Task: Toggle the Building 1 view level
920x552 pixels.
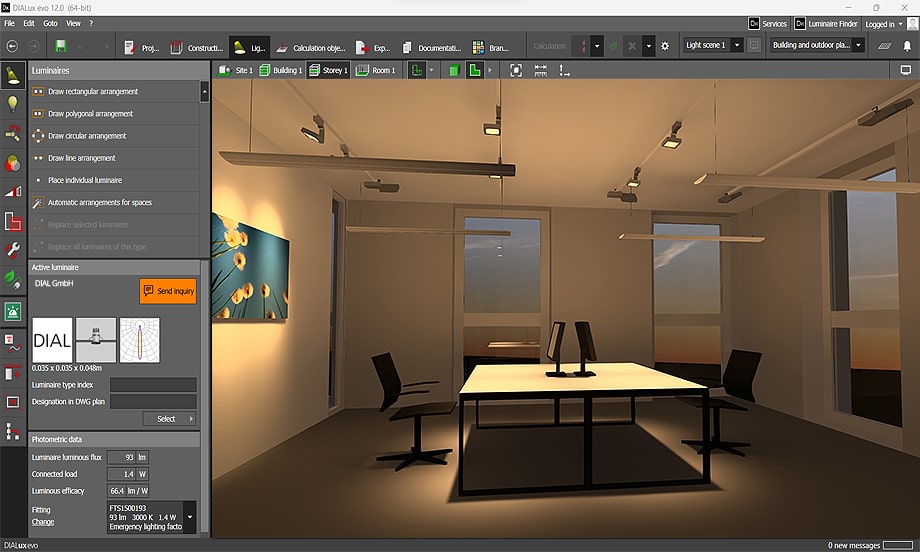Action: tap(280, 71)
